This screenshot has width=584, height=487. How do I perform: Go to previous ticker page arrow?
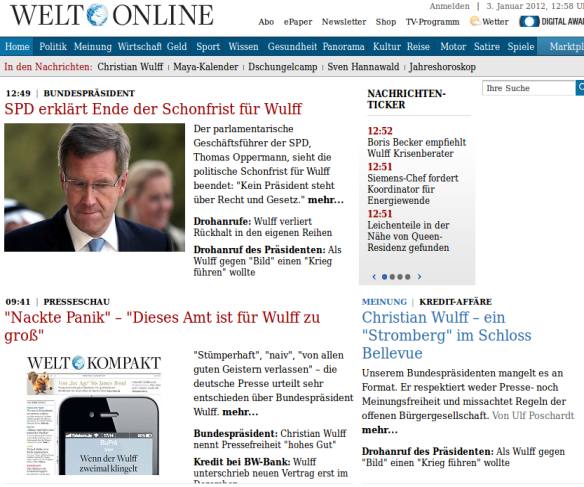point(374,277)
